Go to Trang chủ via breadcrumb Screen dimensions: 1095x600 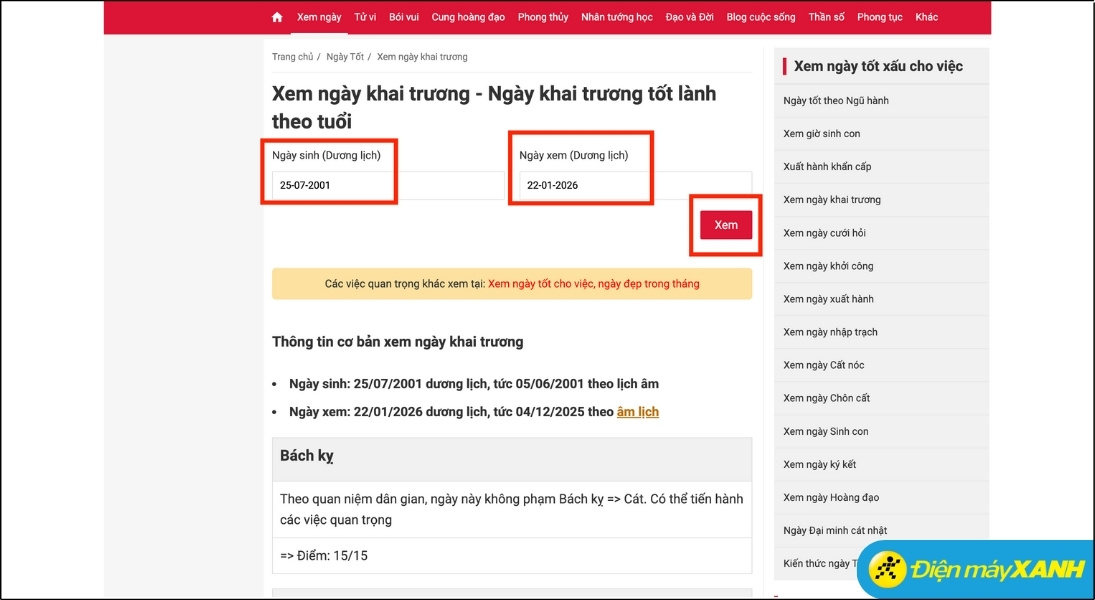[x=293, y=57]
